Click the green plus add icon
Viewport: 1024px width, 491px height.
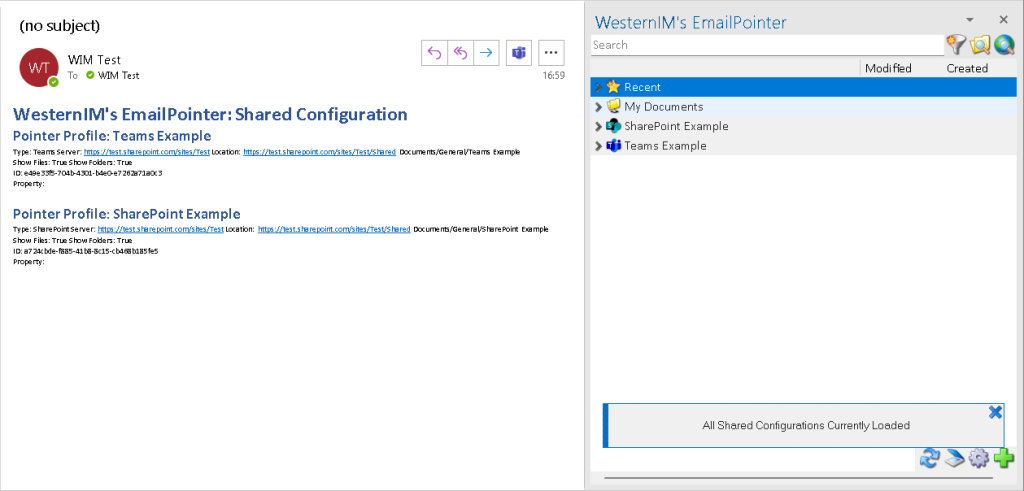1004,458
